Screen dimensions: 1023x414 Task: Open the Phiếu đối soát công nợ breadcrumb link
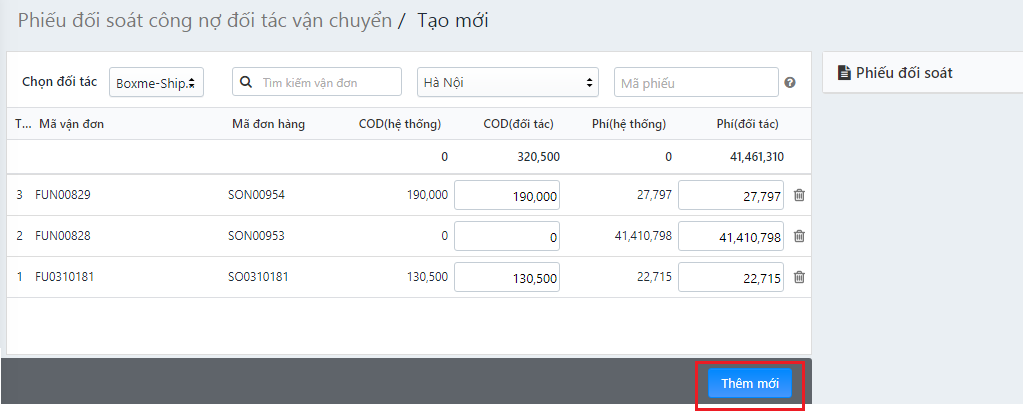pyautogui.click(x=205, y=20)
